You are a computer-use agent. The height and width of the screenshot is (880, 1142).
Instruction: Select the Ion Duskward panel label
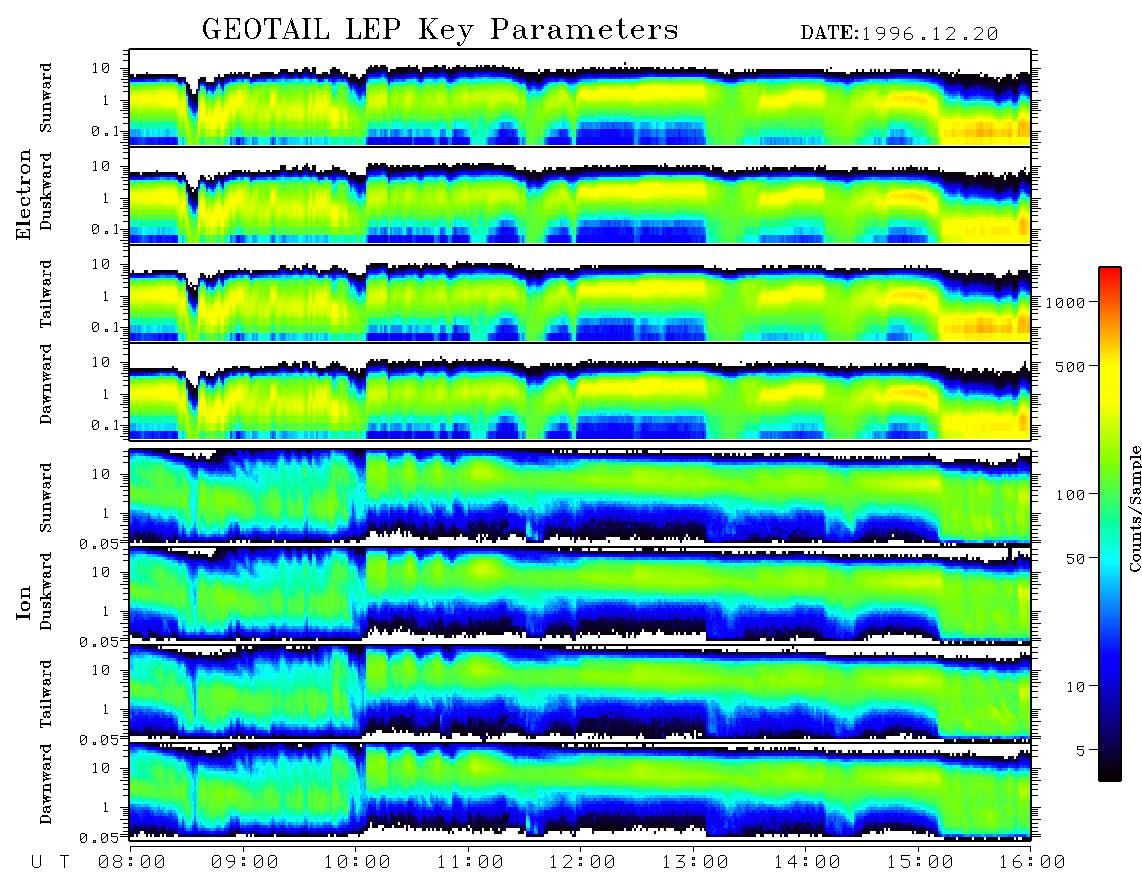(x=46, y=591)
